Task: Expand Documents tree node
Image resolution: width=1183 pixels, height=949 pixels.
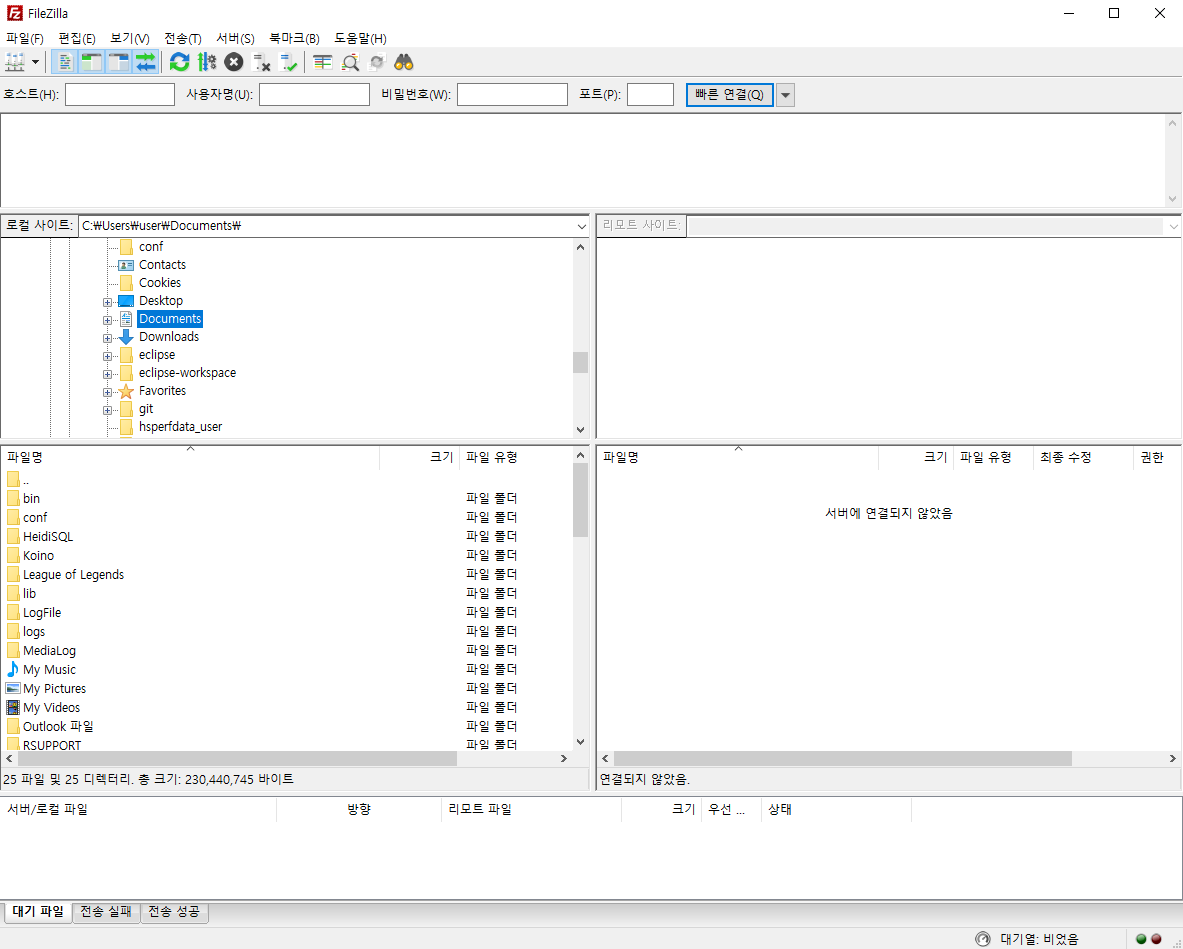Action: tap(107, 320)
